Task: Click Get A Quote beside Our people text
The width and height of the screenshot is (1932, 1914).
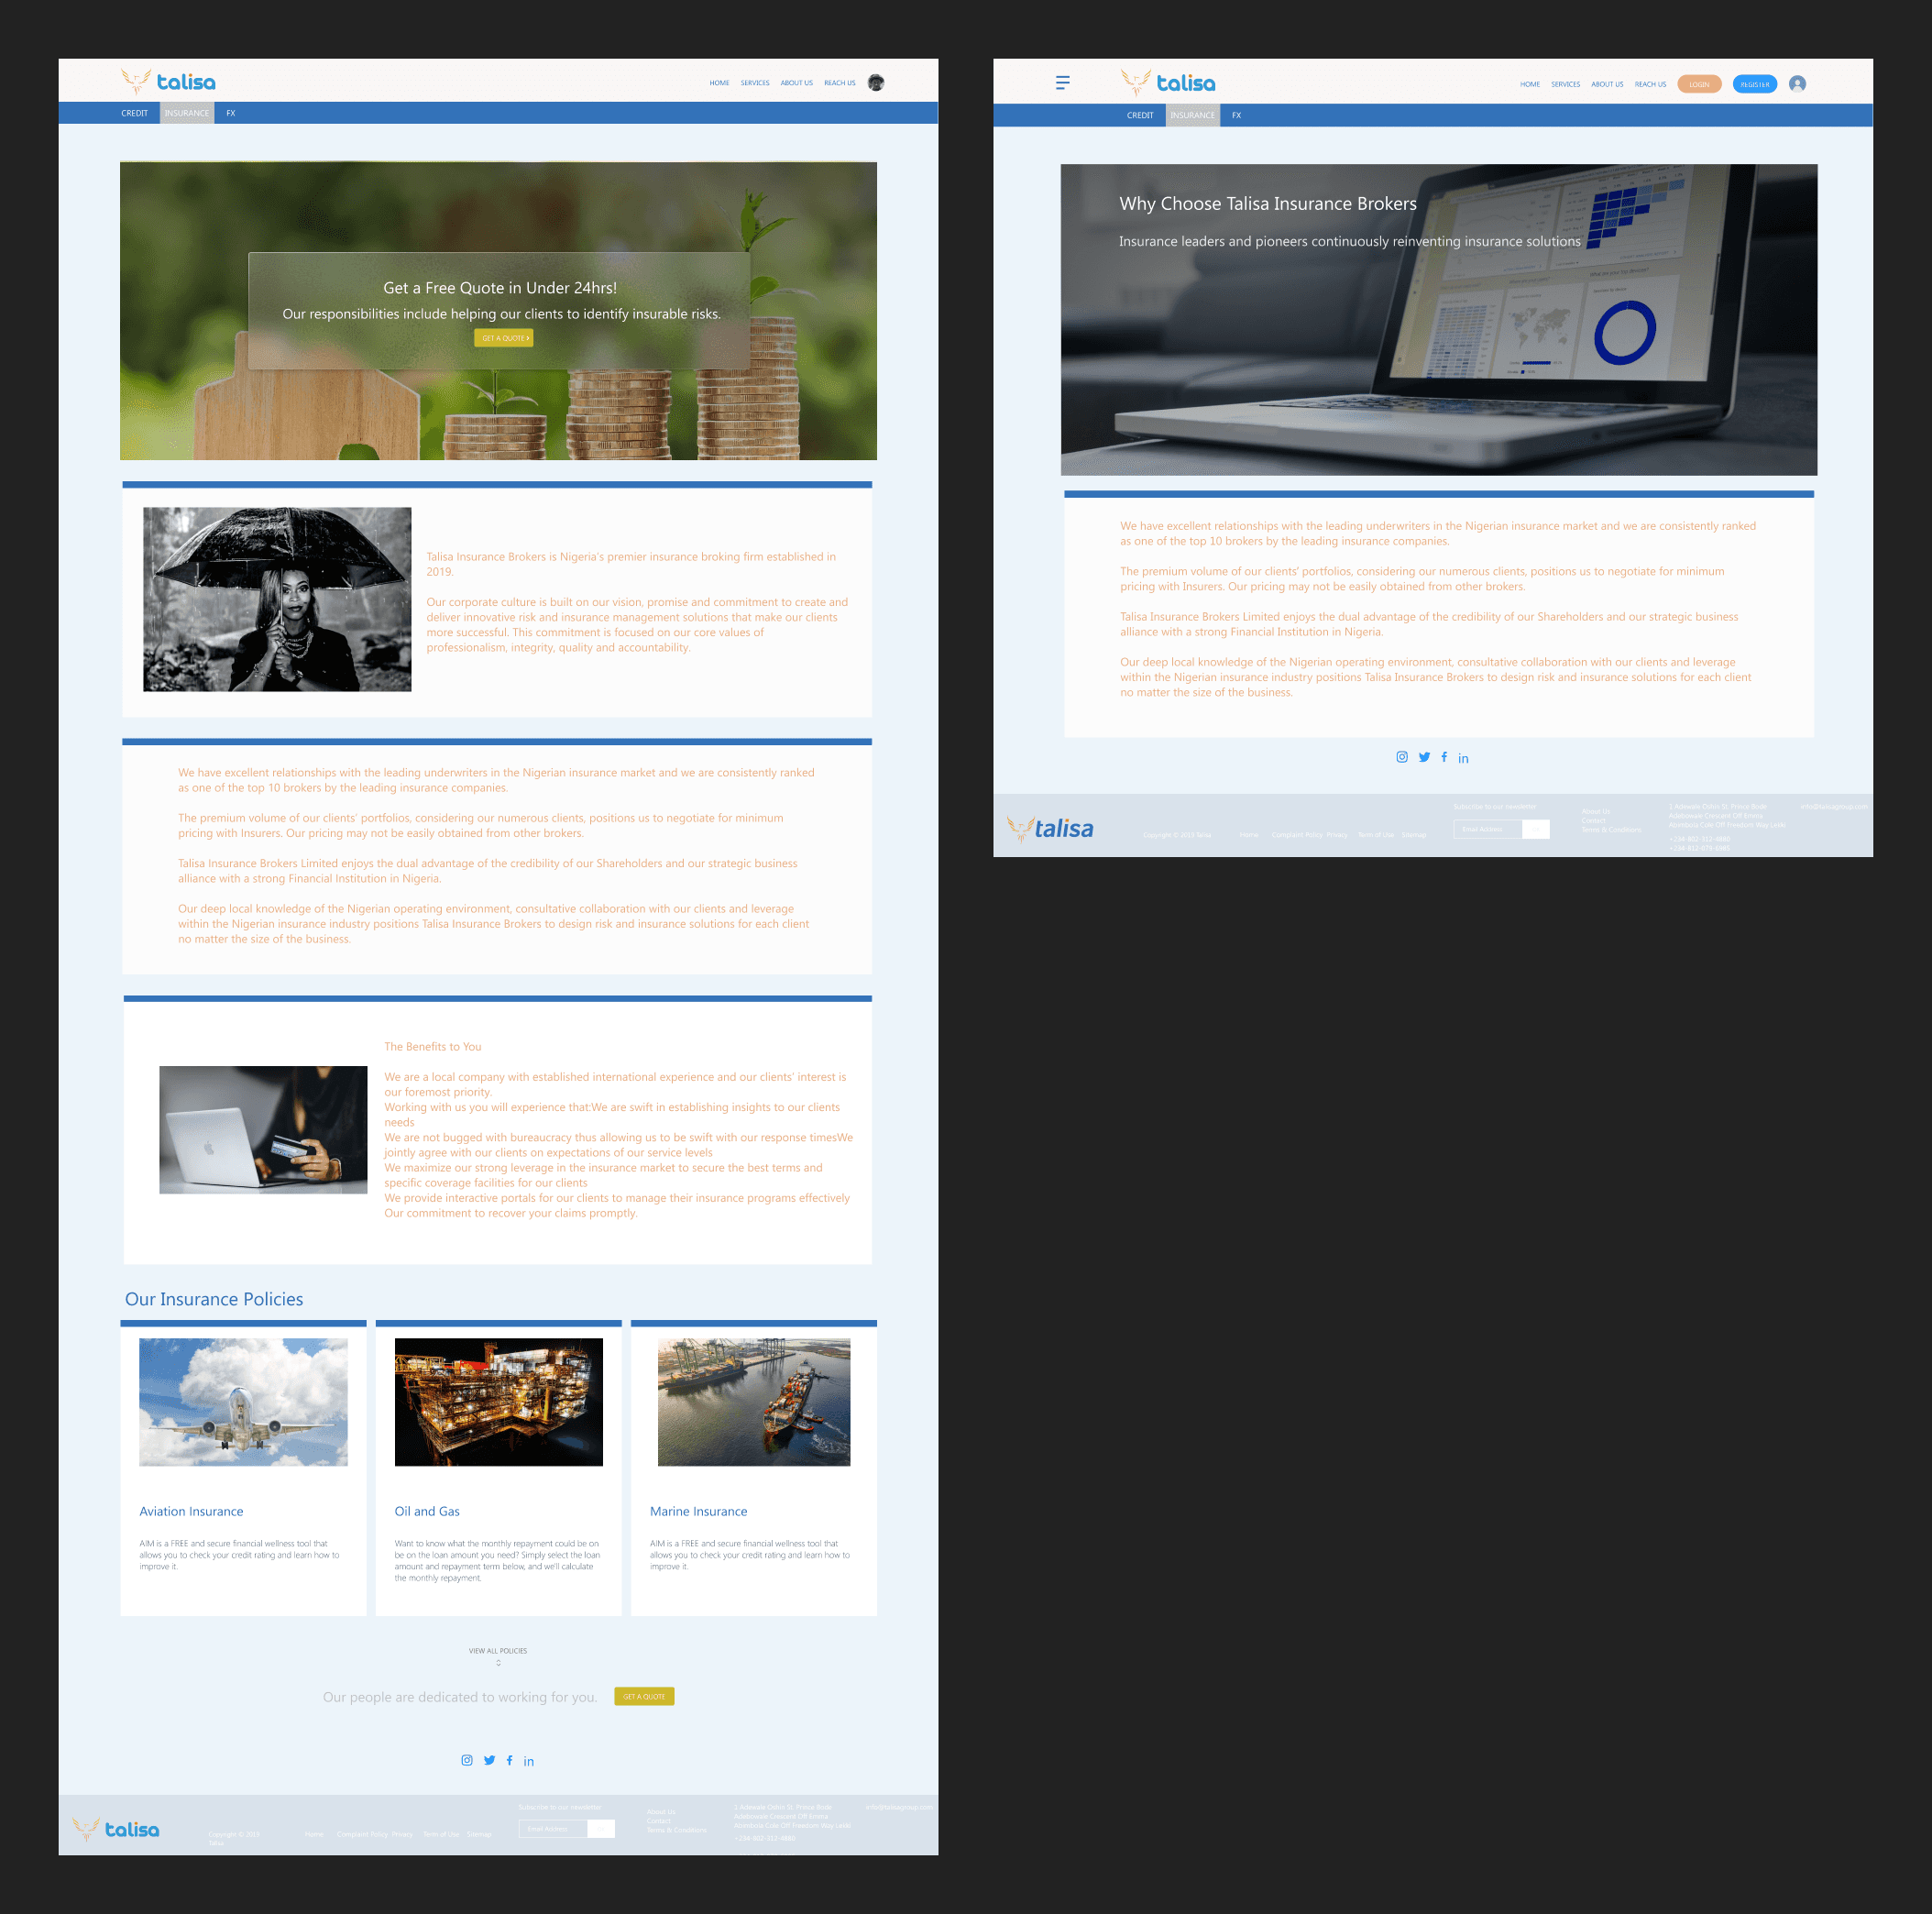Action: (644, 1696)
